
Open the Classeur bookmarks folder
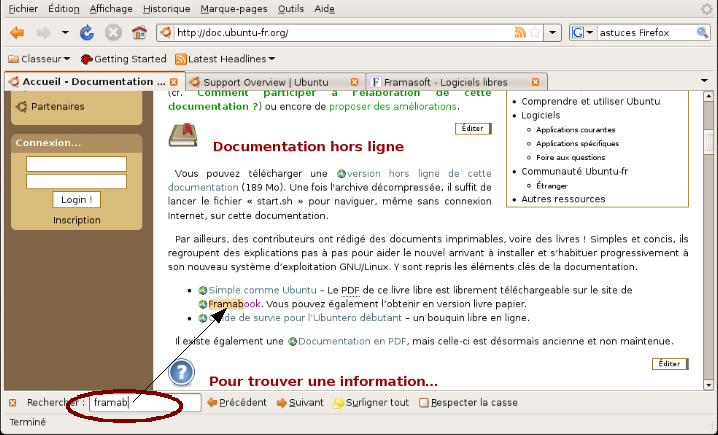pyautogui.click(x=41, y=59)
